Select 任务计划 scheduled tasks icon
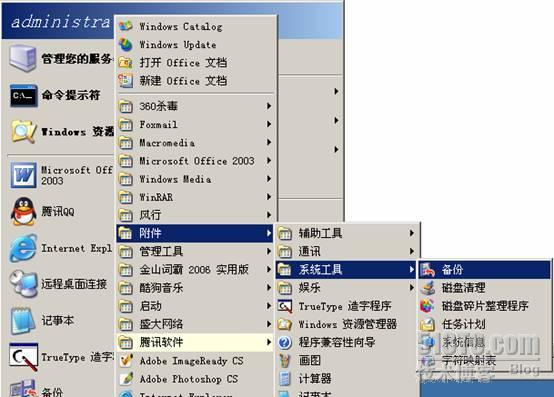554x397 pixels. [427, 324]
